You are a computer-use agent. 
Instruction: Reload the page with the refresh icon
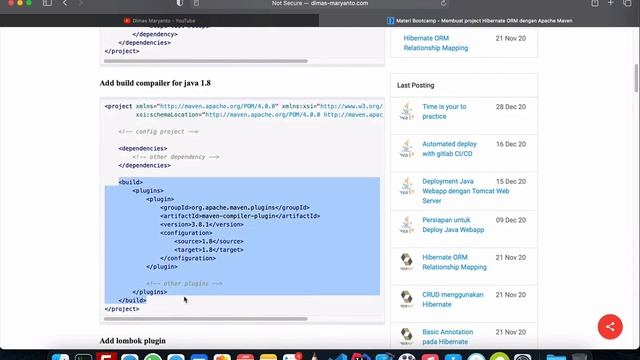click(x=444, y=3)
